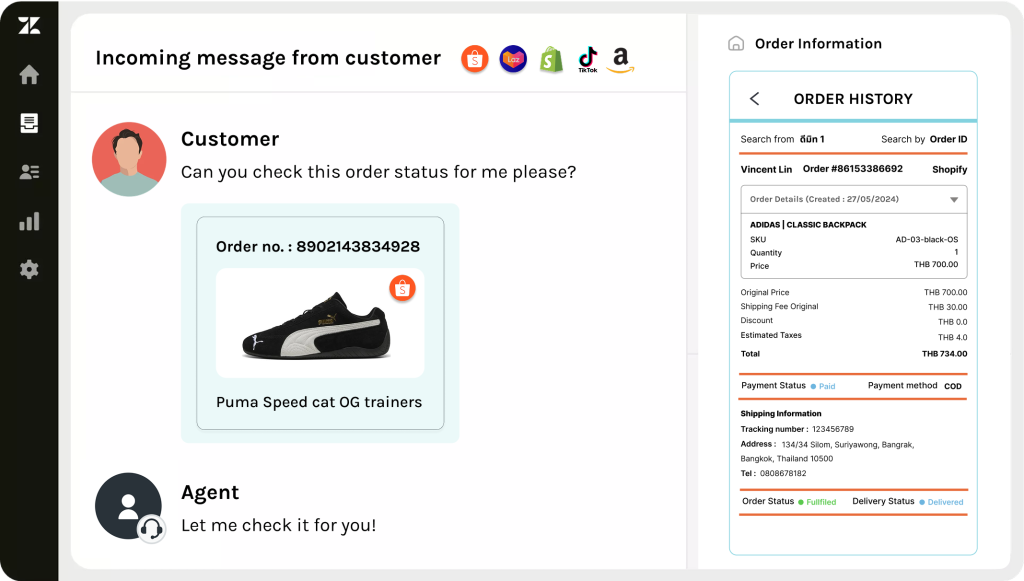Open the Puma Speed cat shoe image
Screen dimensions: 1024x581
317,324
